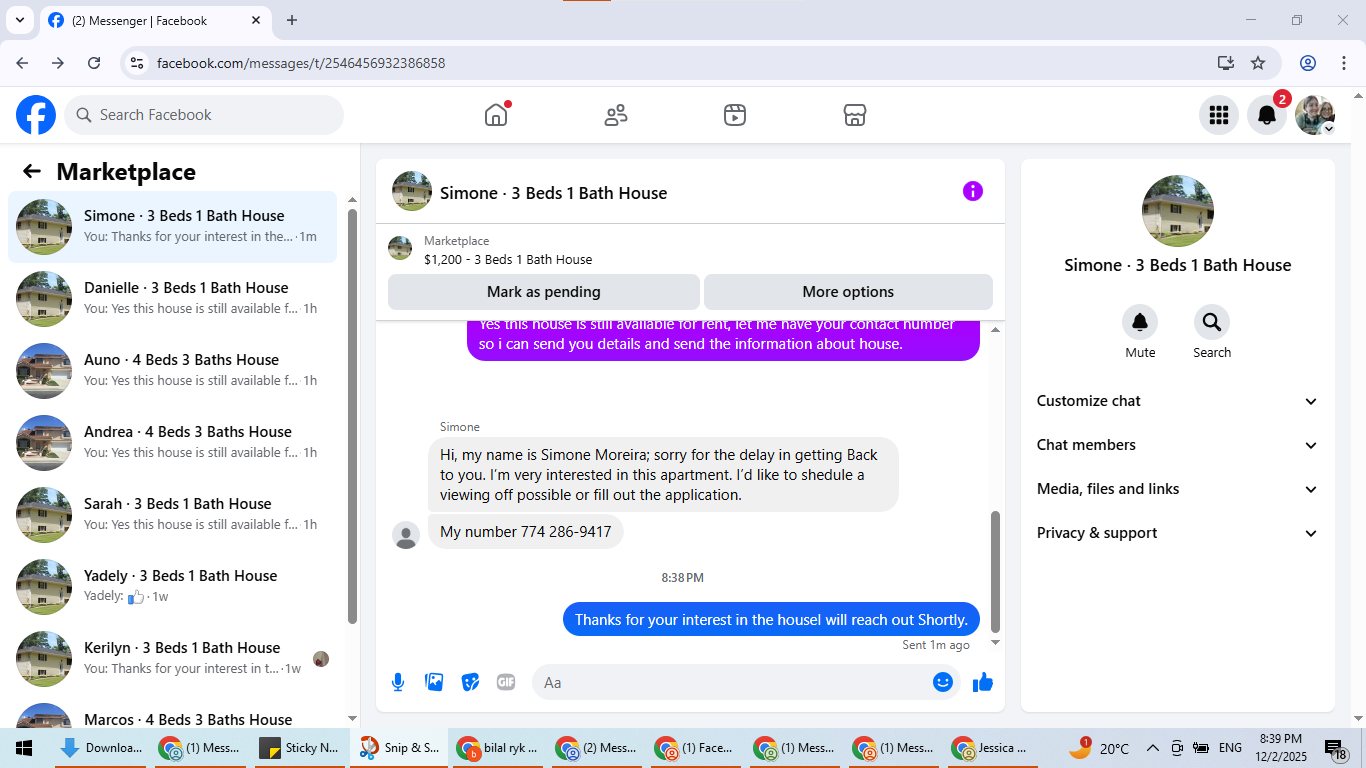Open Friends icon in top navigation
The width and height of the screenshot is (1366, 768).
pos(616,115)
